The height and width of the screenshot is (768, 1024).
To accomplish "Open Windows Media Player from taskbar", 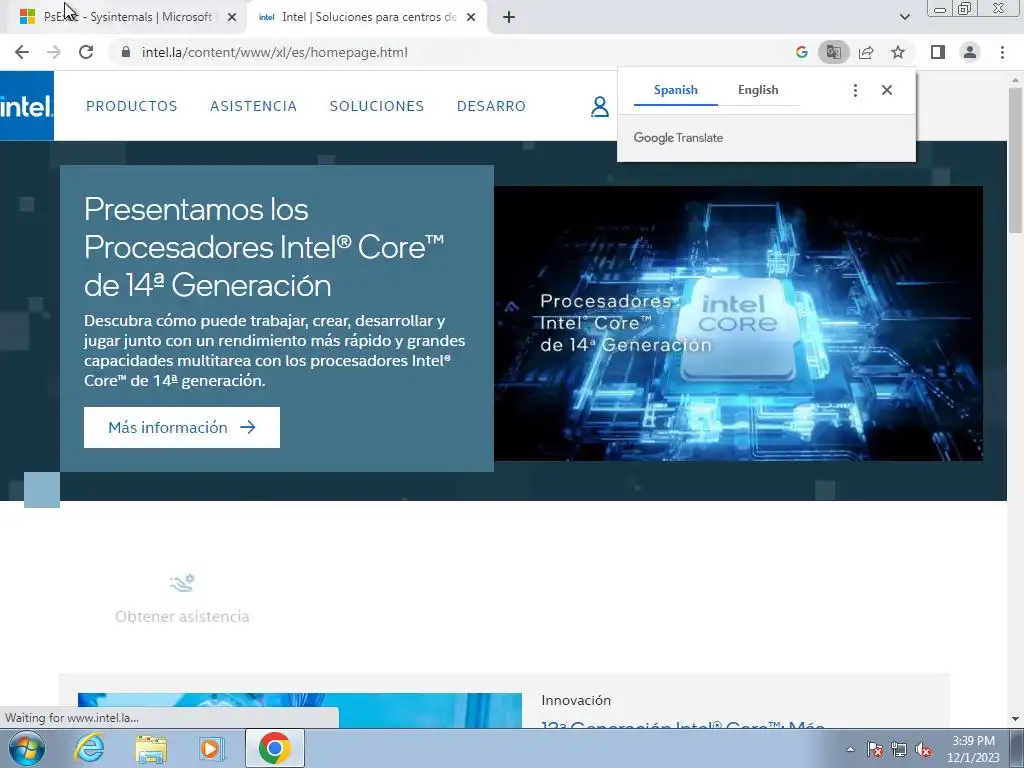I will point(212,748).
